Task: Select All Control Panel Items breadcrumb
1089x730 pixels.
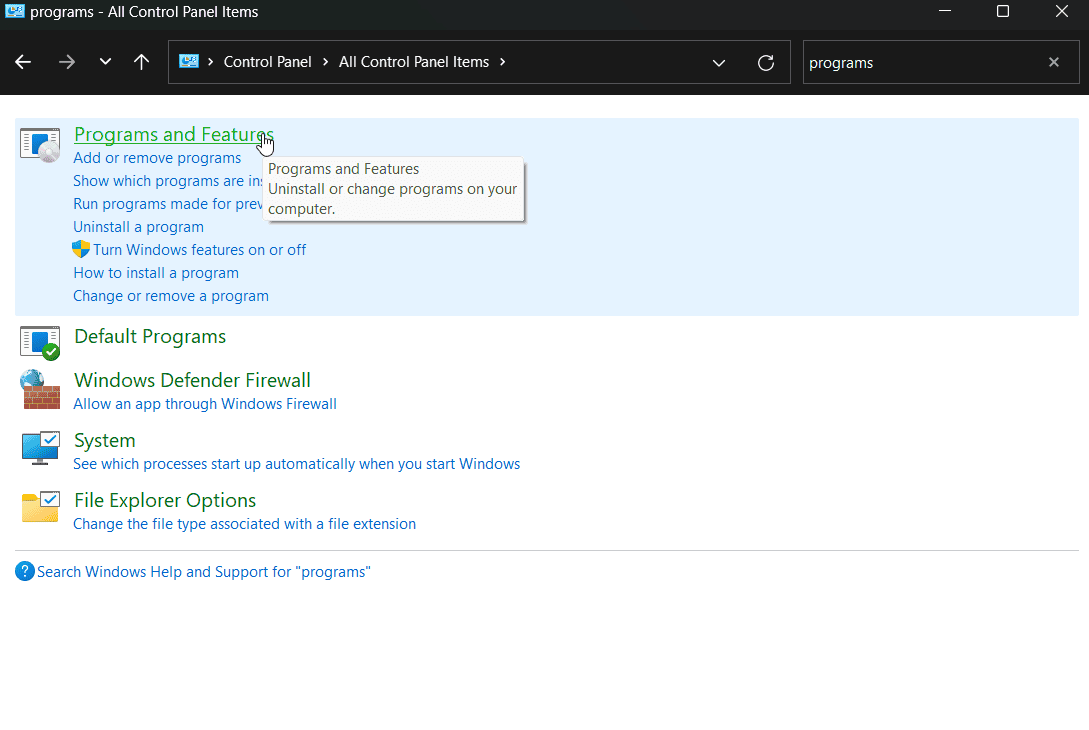Action: tap(413, 62)
